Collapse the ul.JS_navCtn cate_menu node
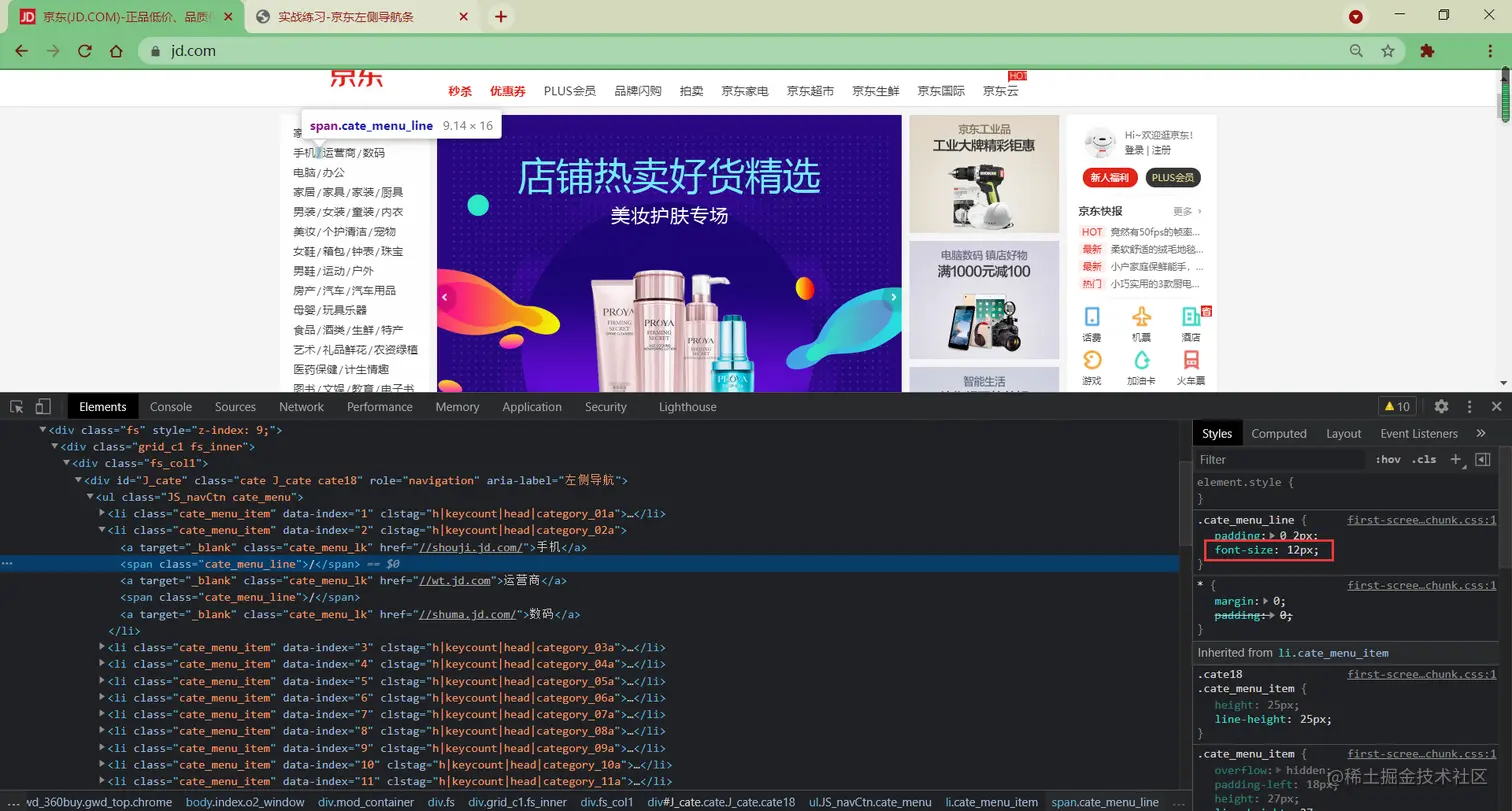This screenshot has width=1512, height=811. (90, 496)
